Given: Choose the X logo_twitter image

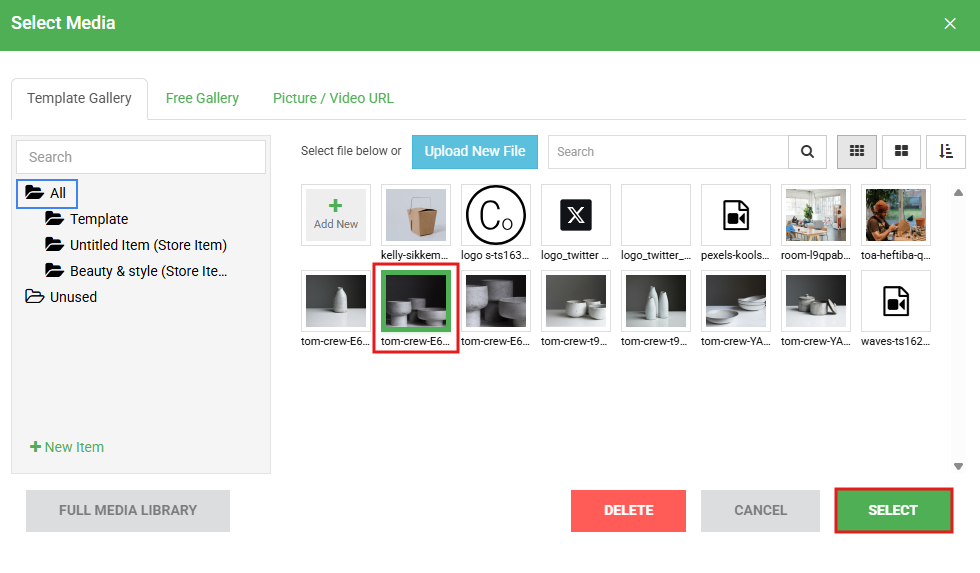Looking at the screenshot, I should click(576, 215).
